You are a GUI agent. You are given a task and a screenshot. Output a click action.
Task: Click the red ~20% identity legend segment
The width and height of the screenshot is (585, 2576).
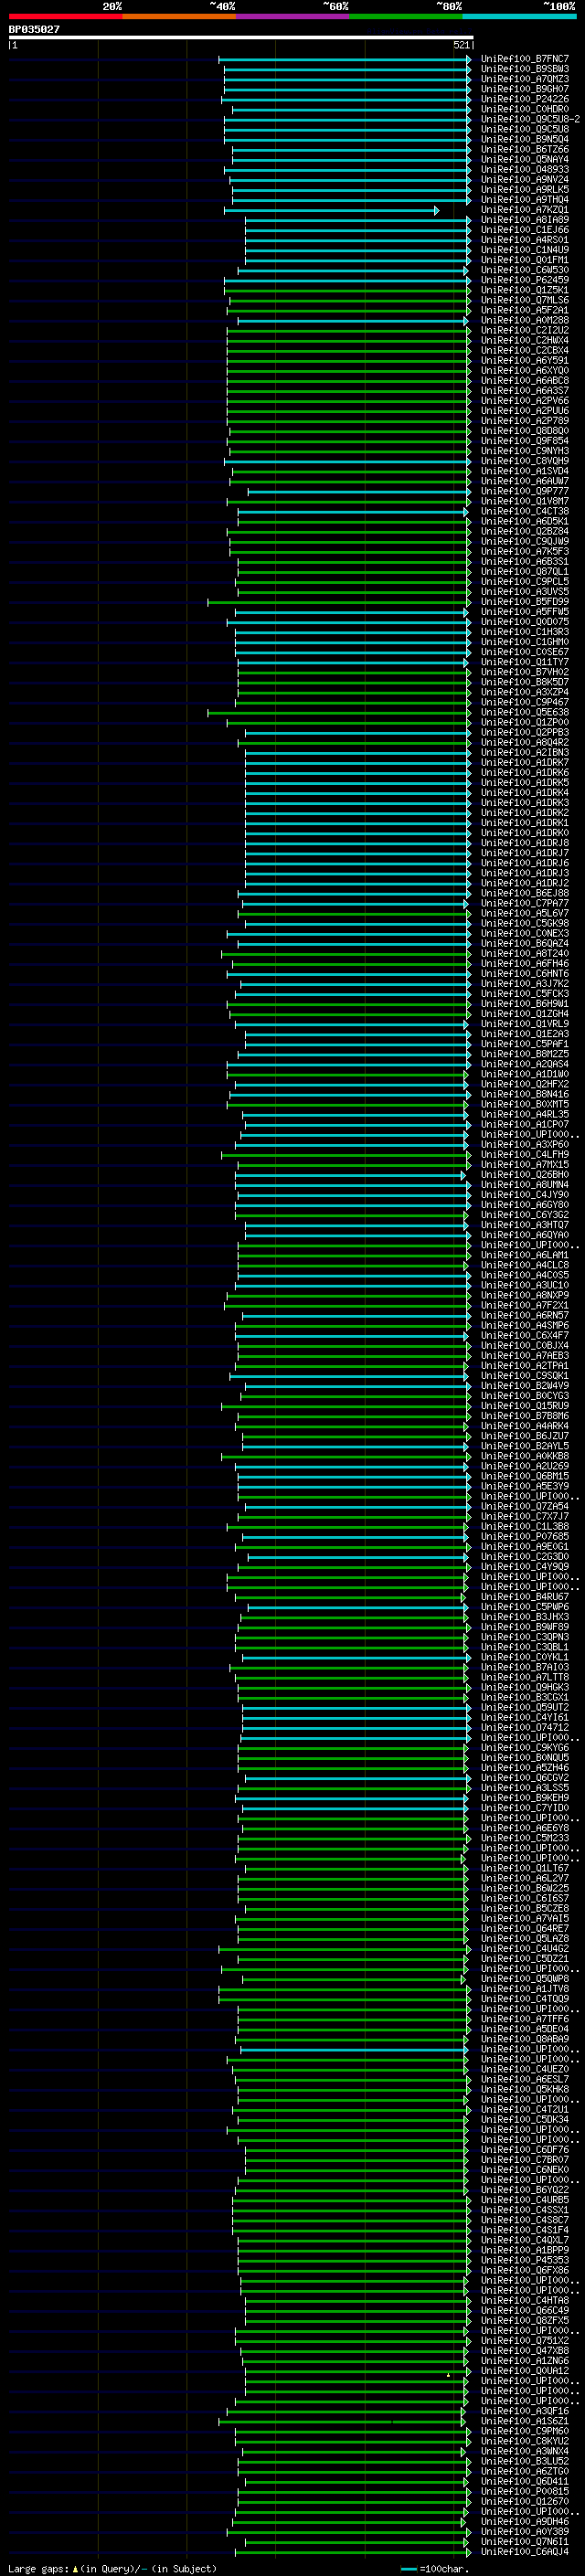66,16
